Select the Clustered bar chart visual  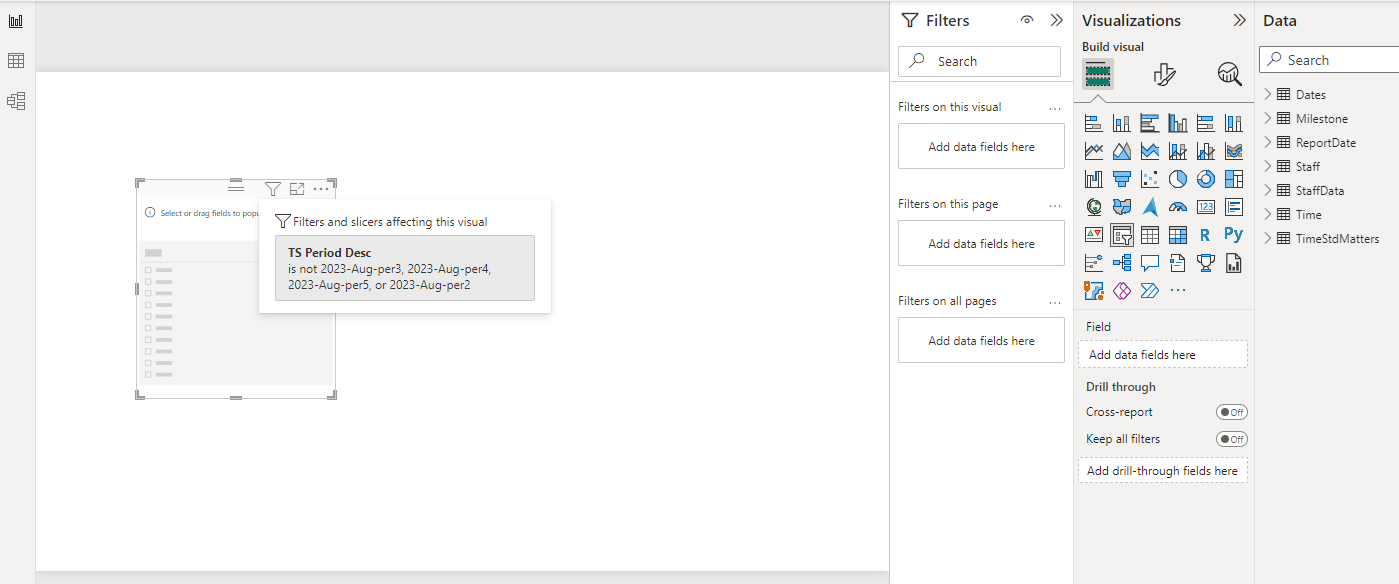(1150, 123)
